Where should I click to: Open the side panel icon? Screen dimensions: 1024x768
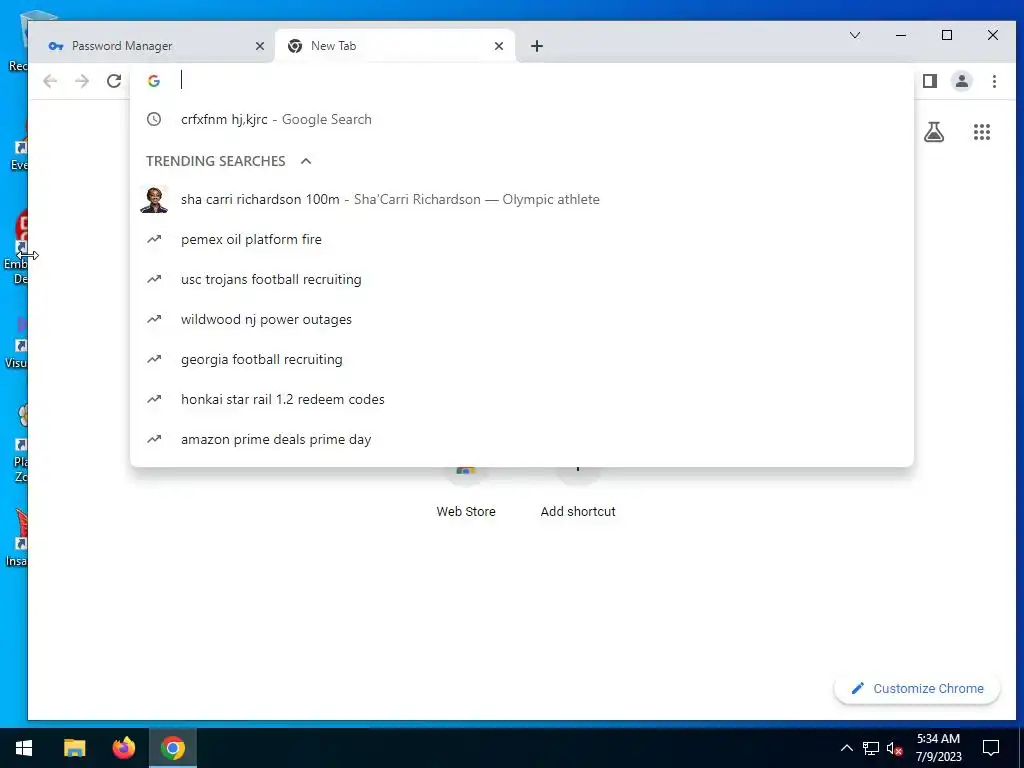930,81
